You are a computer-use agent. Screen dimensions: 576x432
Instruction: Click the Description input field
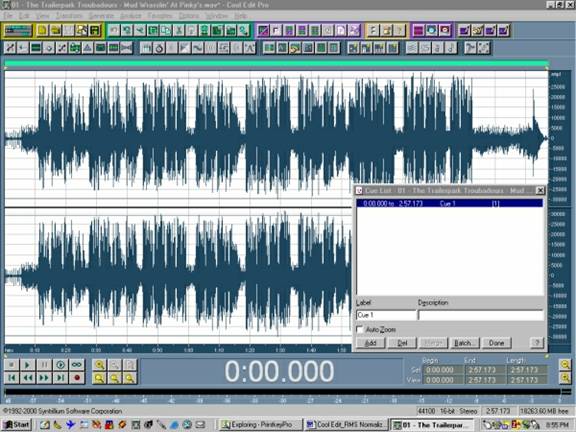point(480,315)
